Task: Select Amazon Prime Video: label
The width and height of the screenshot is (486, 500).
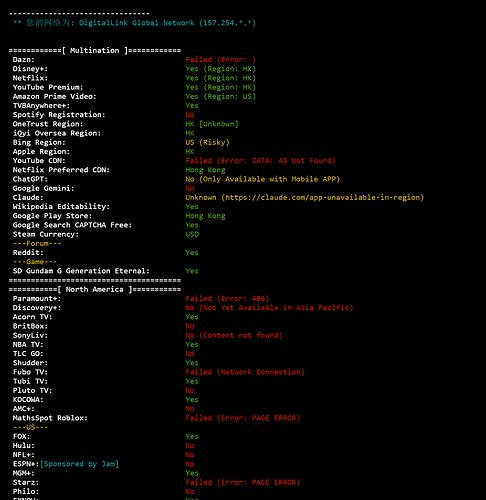Action: (x=55, y=96)
